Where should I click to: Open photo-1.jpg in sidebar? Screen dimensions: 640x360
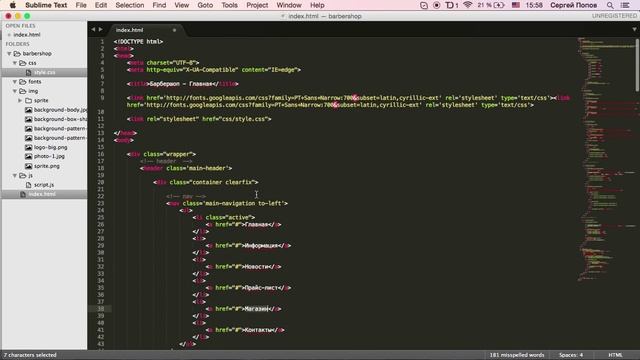[x=49, y=156]
